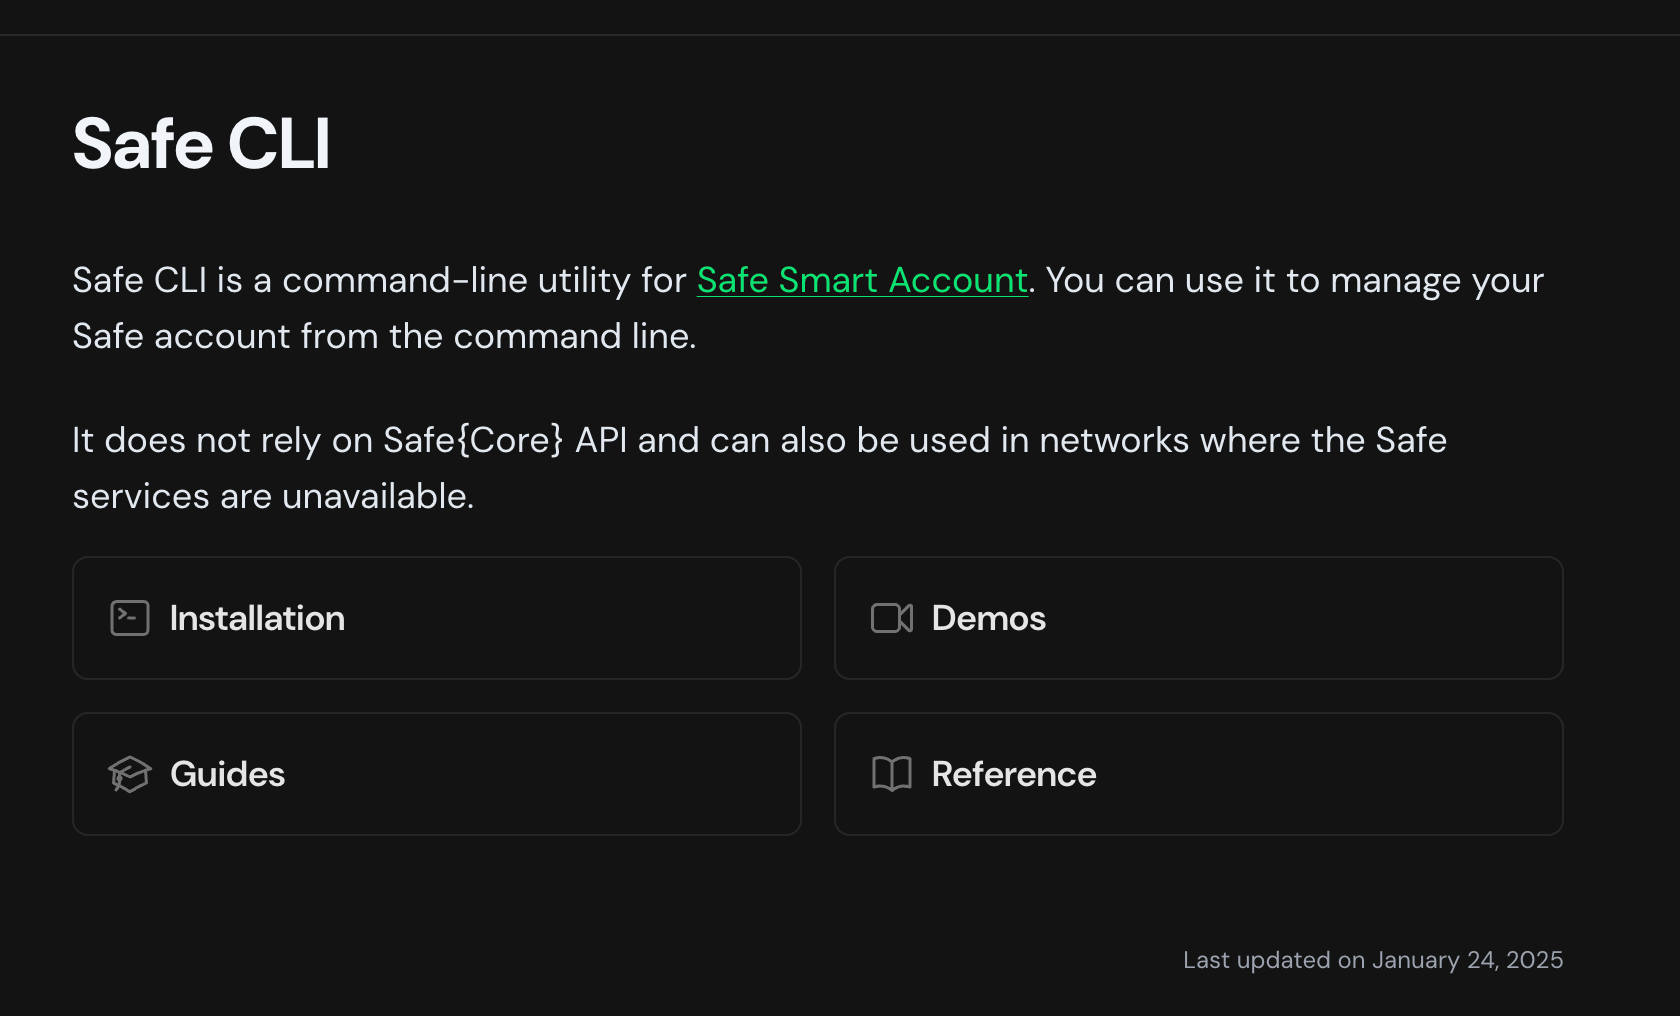Click the empty right area of the Installation card
Image resolution: width=1680 pixels, height=1016 pixels.
point(600,618)
